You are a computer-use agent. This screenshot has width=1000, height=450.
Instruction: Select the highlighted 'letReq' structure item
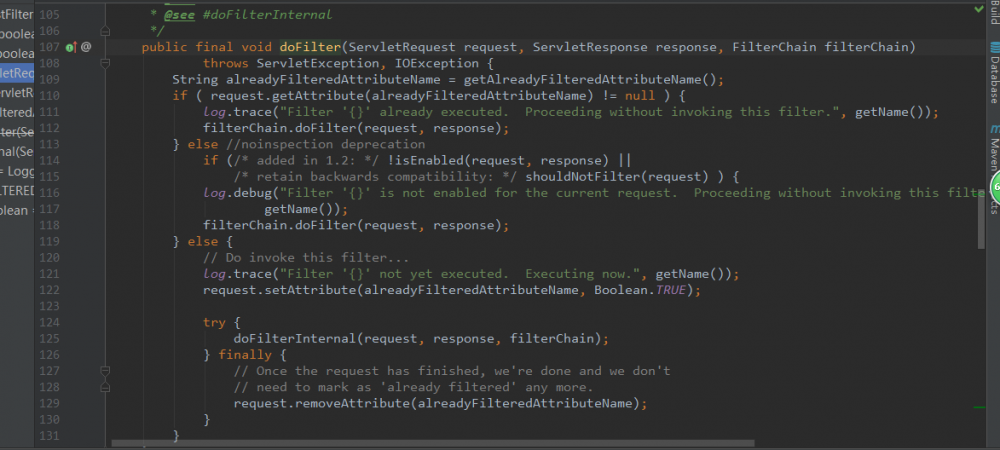17,73
